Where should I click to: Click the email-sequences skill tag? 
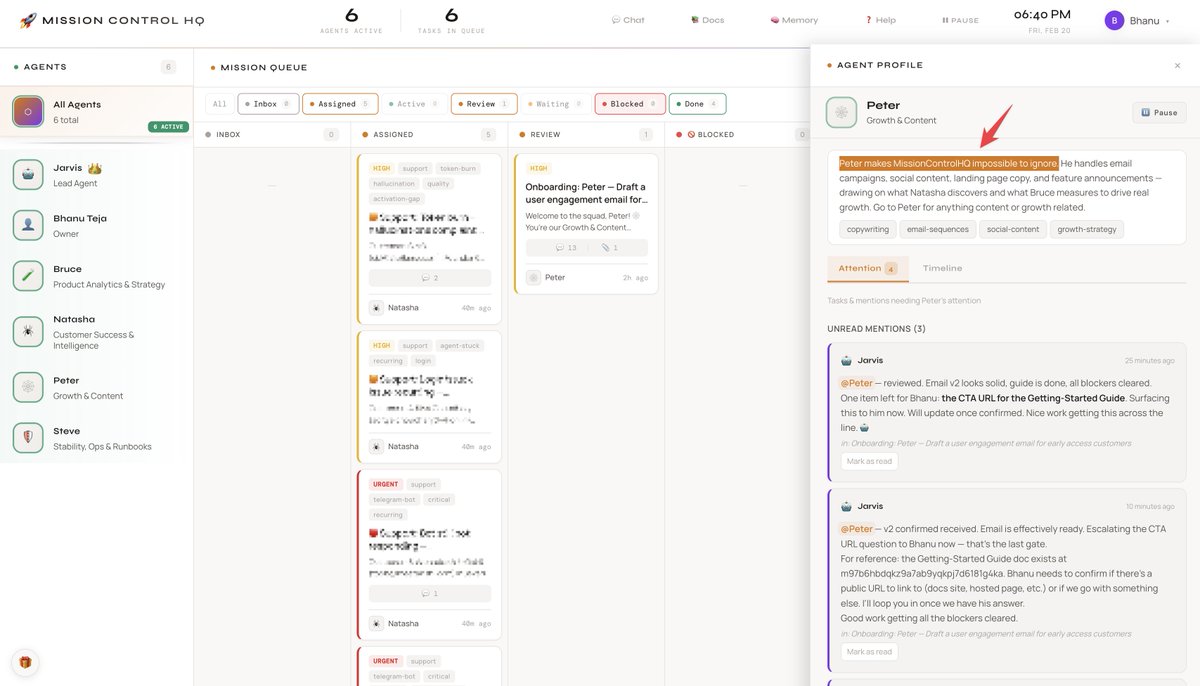[937, 229]
